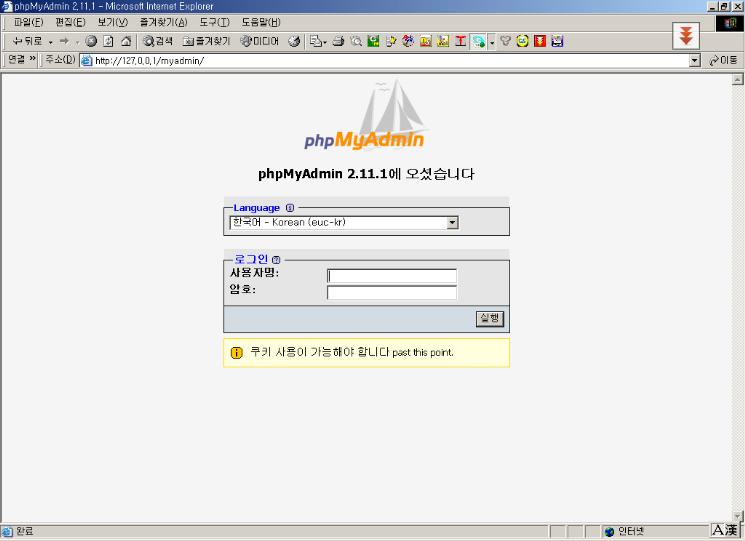Click the green floppy-disk toolbar icon

click(x=373, y=41)
